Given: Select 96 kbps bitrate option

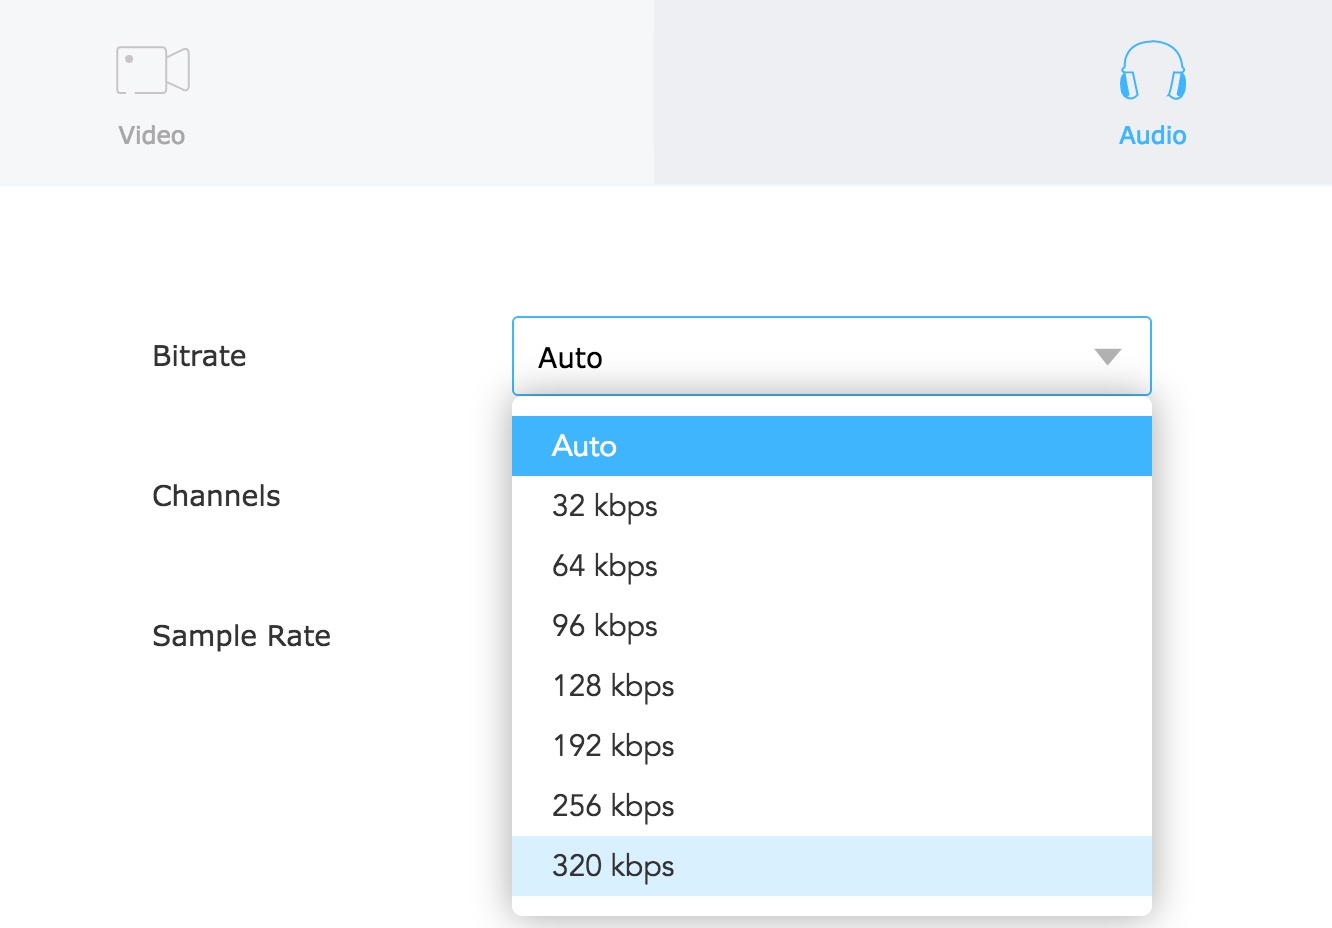Looking at the screenshot, I should [831, 626].
